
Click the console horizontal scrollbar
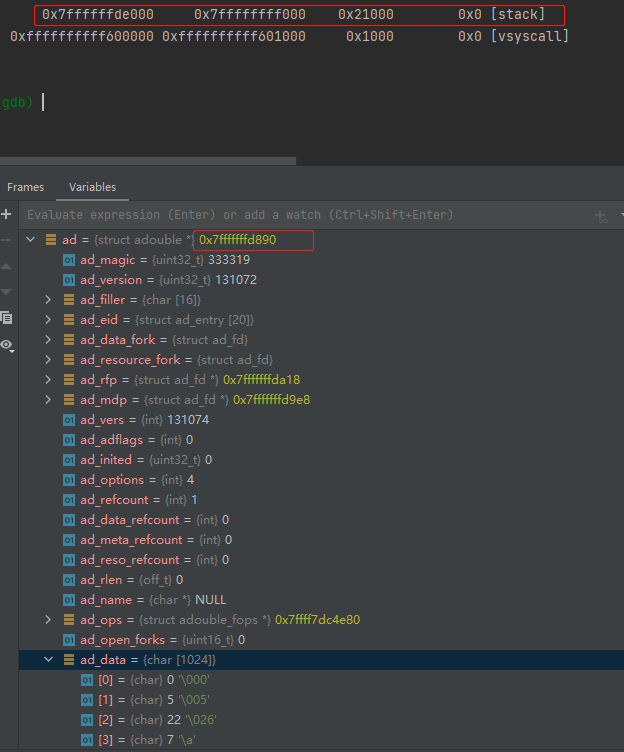[148, 161]
